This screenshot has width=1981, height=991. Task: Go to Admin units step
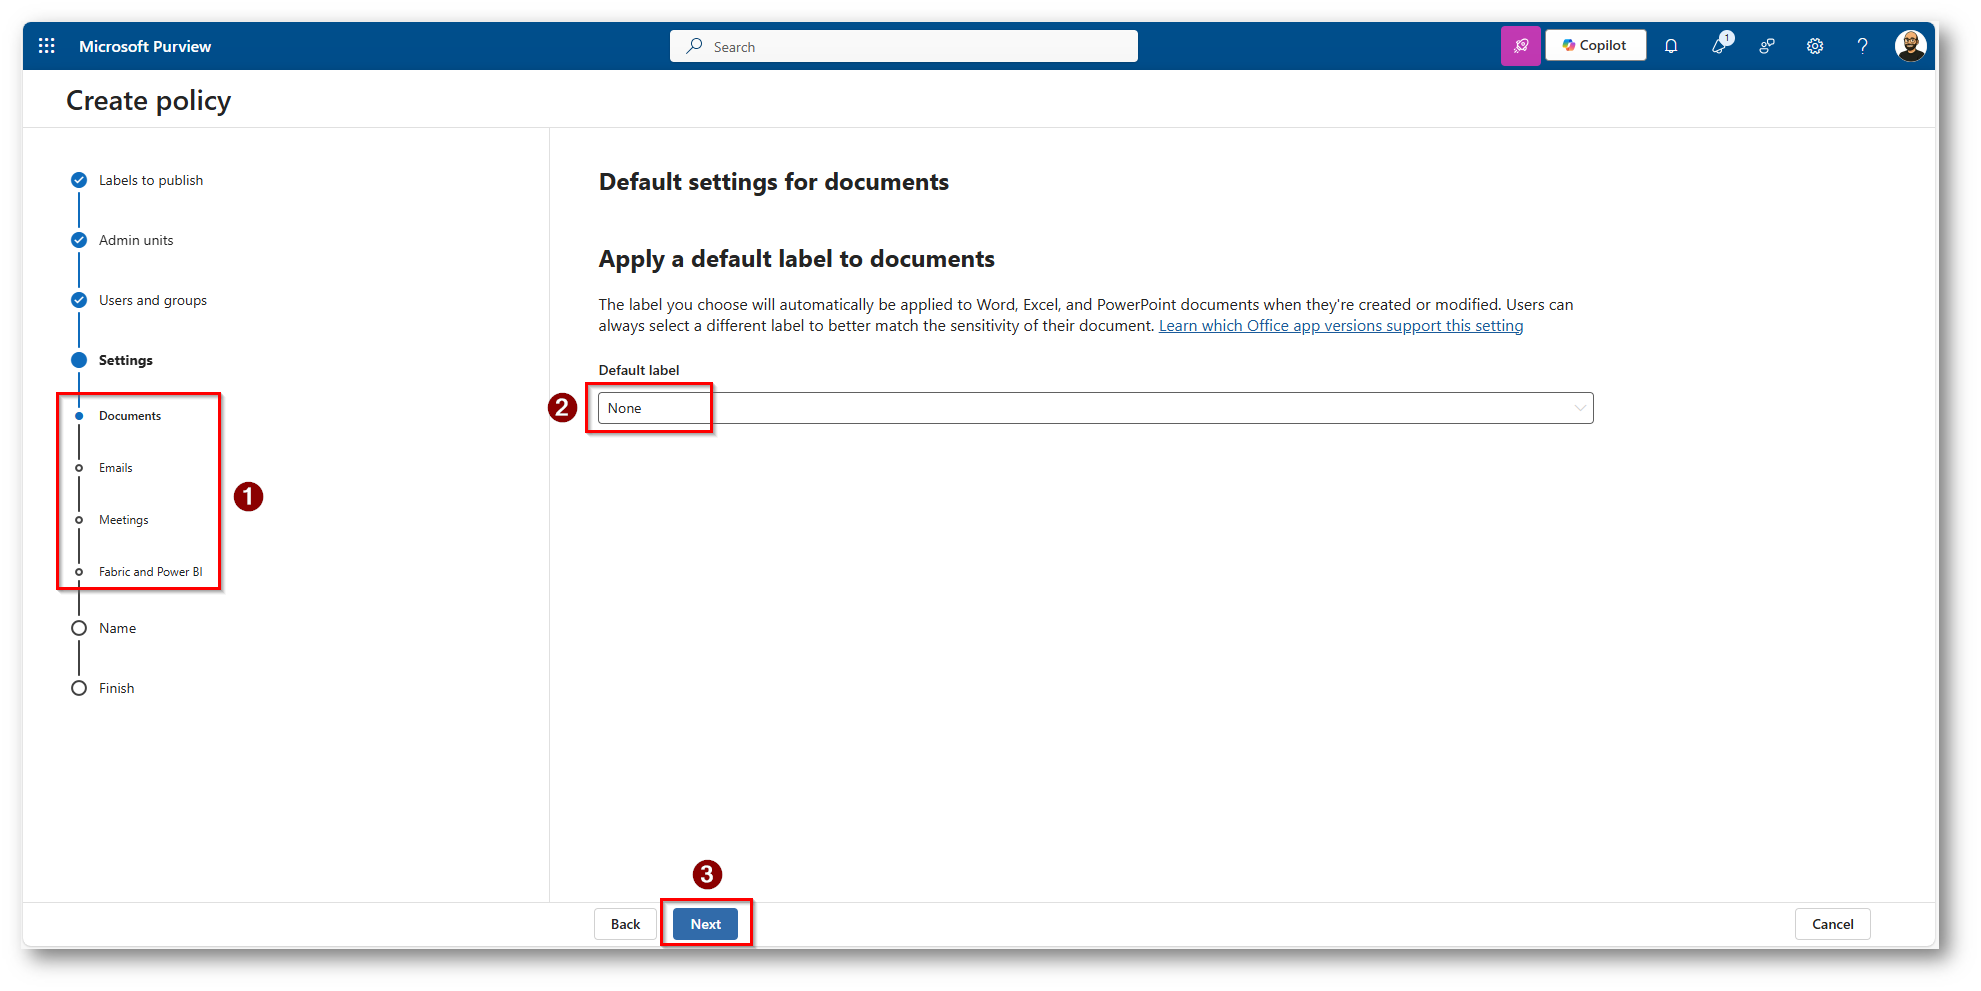[x=136, y=240]
